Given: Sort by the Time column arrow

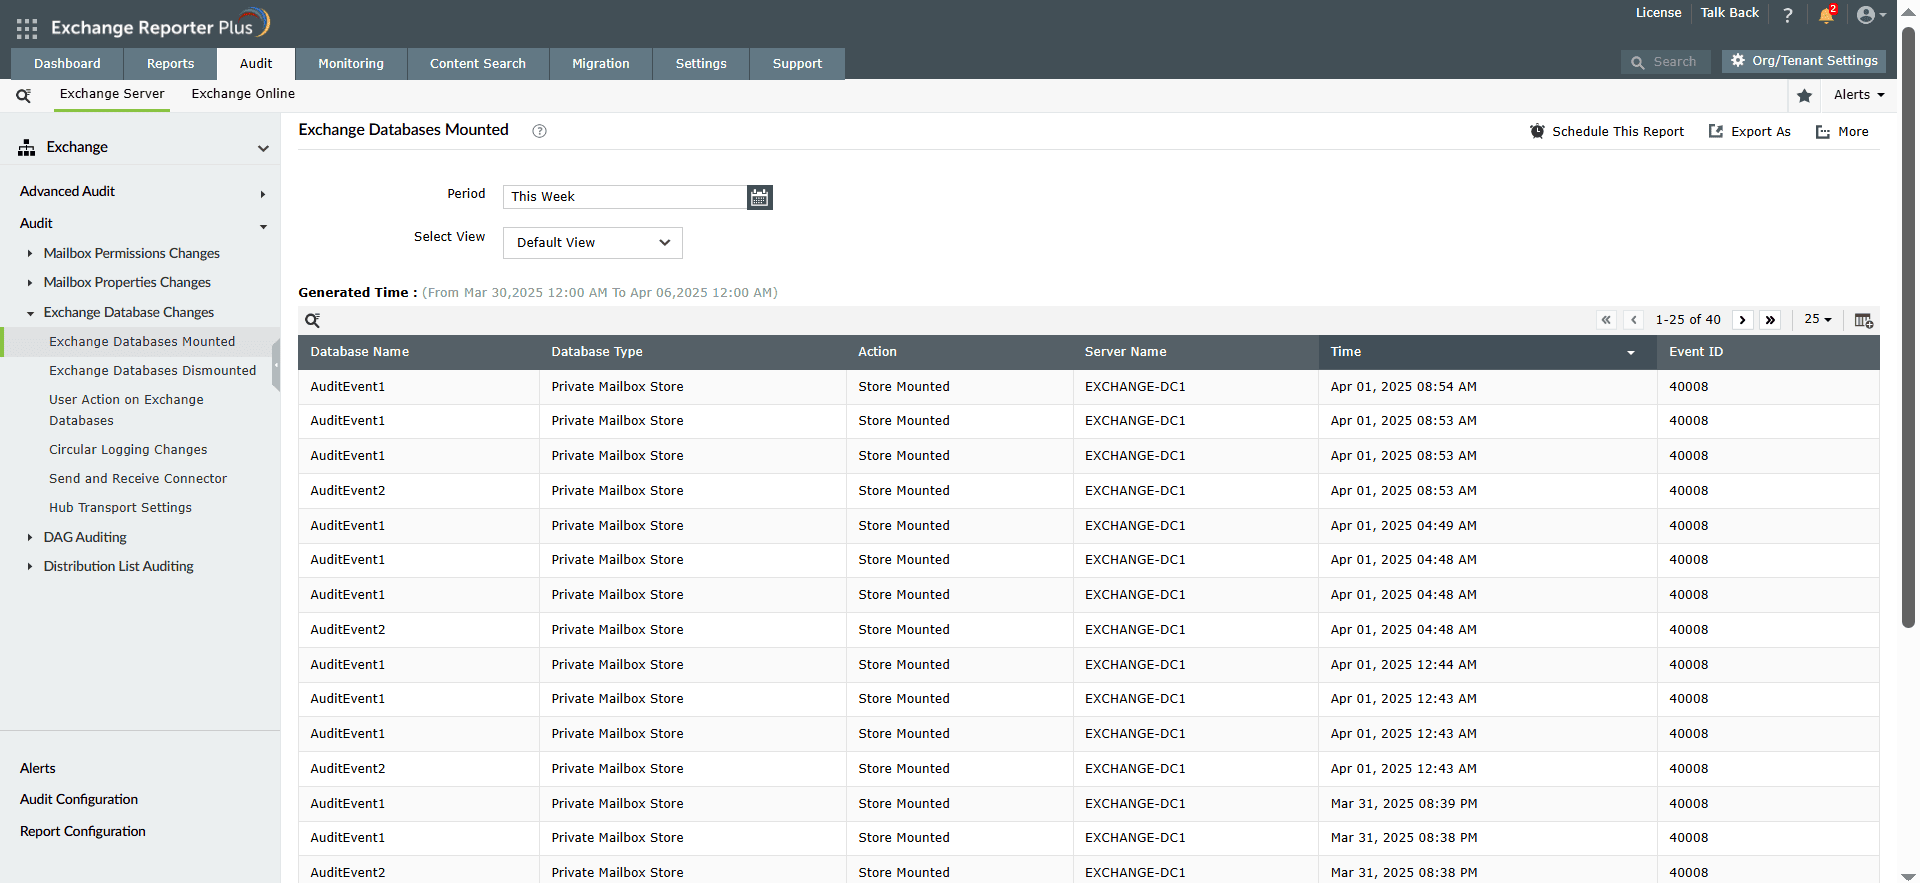Looking at the screenshot, I should click(1631, 353).
